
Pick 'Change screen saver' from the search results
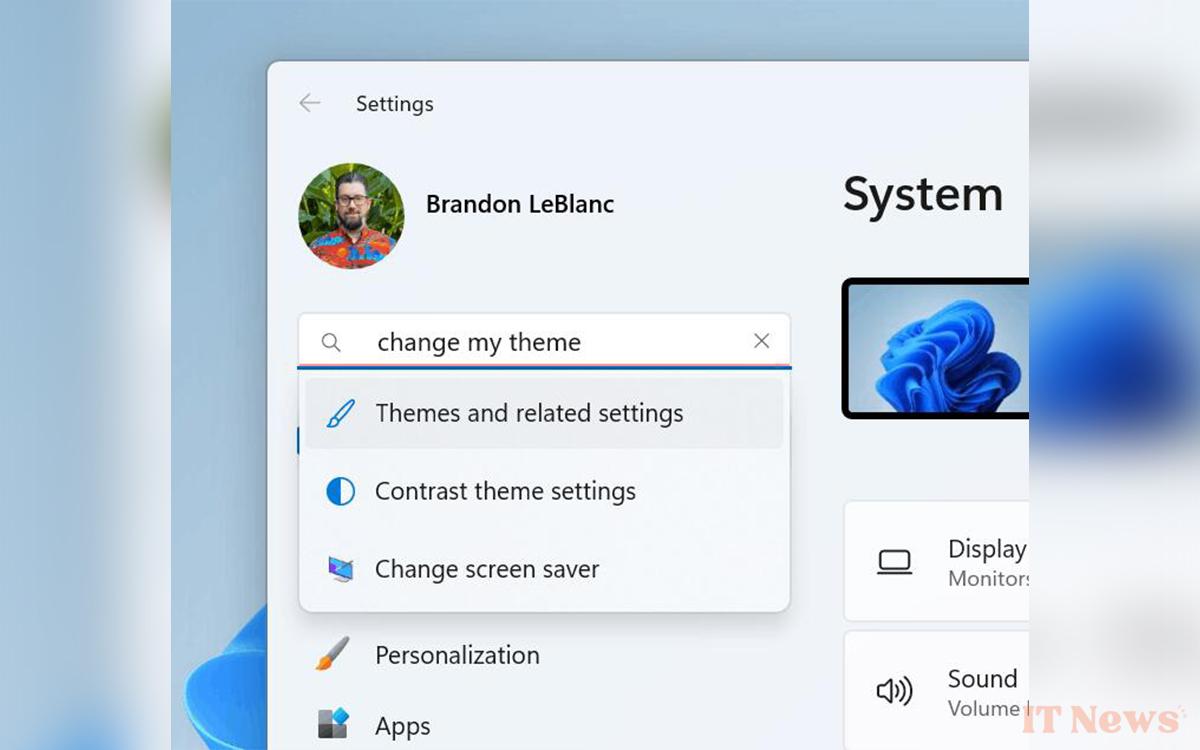[486, 569]
